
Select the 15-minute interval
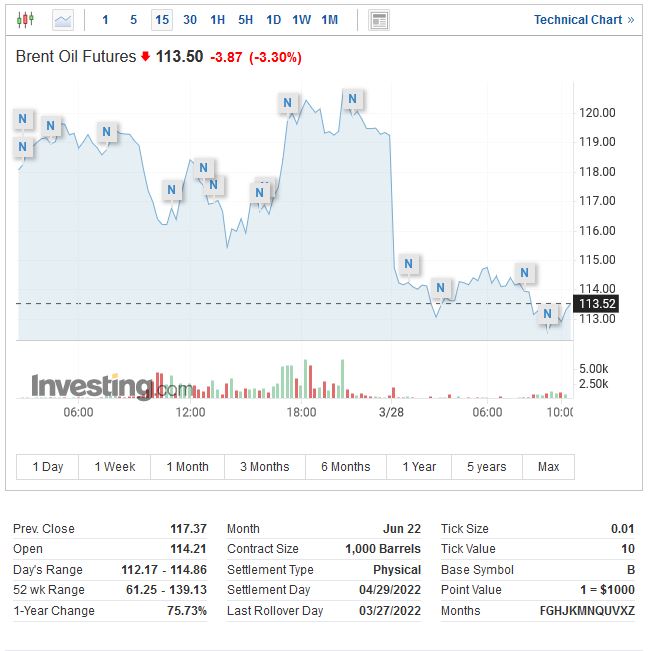pyautogui.click(x=162, y=20)
